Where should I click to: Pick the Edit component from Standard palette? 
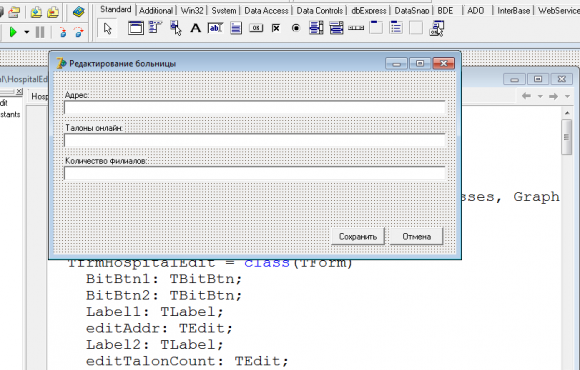coord(215,28)
